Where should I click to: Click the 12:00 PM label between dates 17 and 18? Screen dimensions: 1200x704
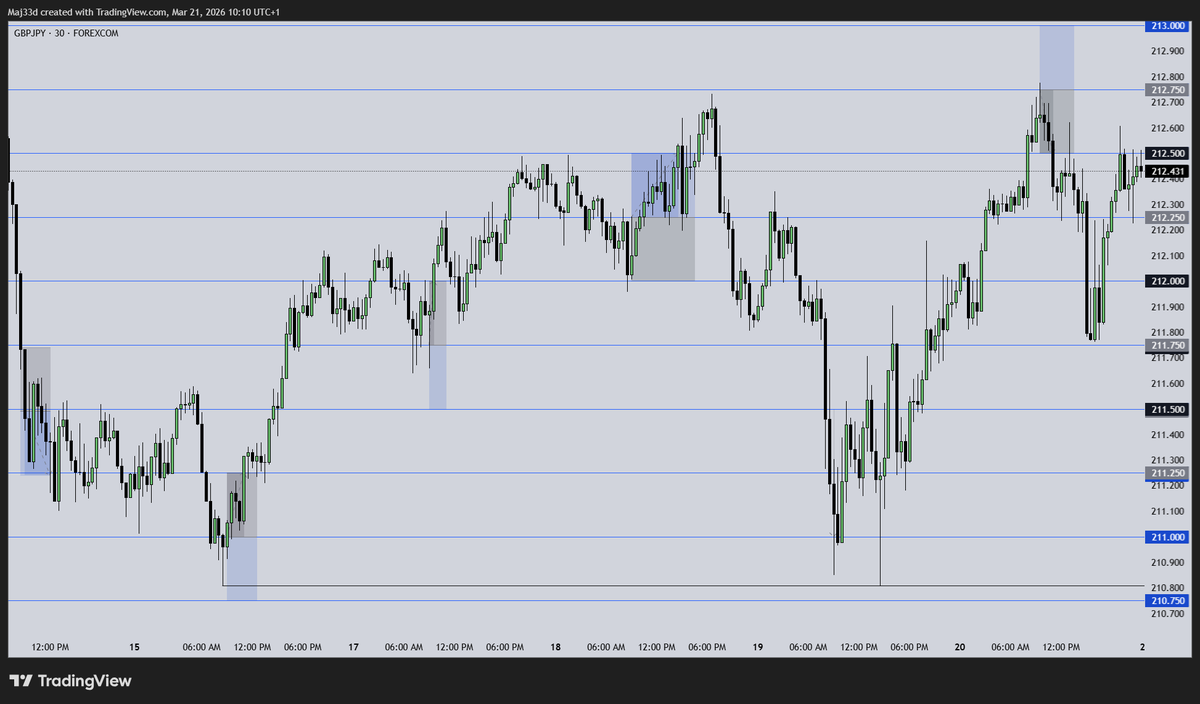tap(454, 647)
